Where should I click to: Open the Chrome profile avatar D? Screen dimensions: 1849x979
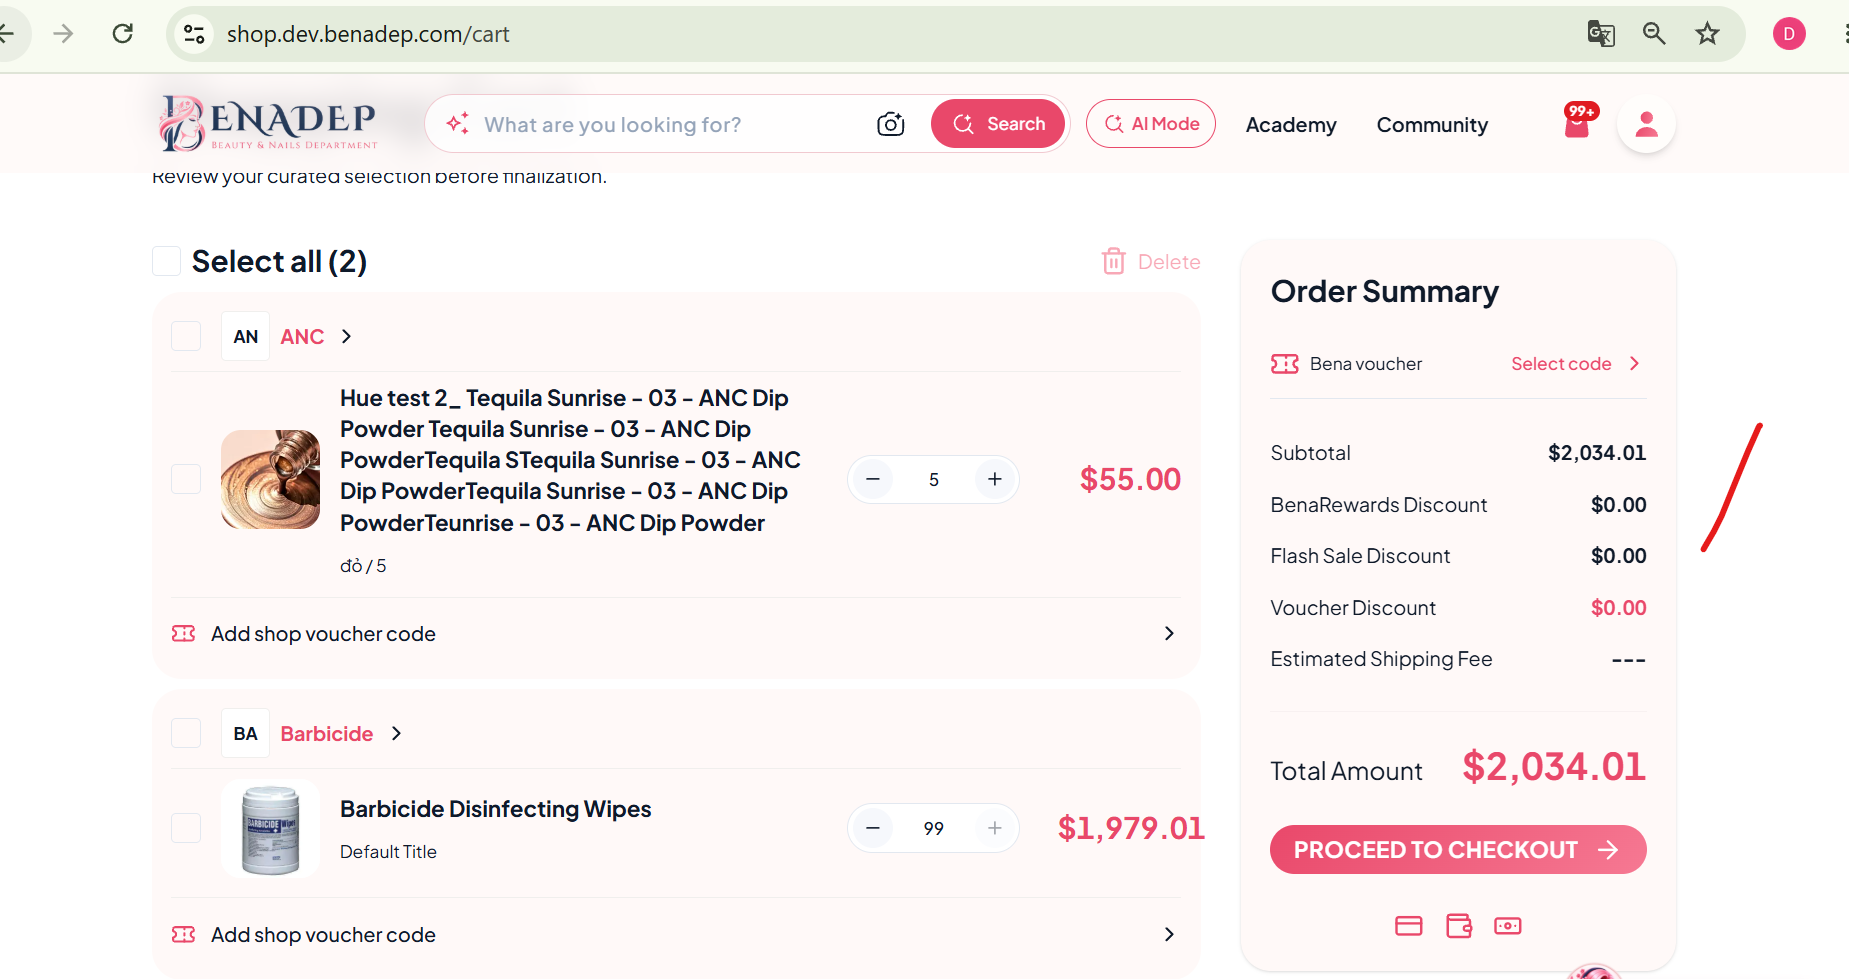click(x=1789, y=34)
